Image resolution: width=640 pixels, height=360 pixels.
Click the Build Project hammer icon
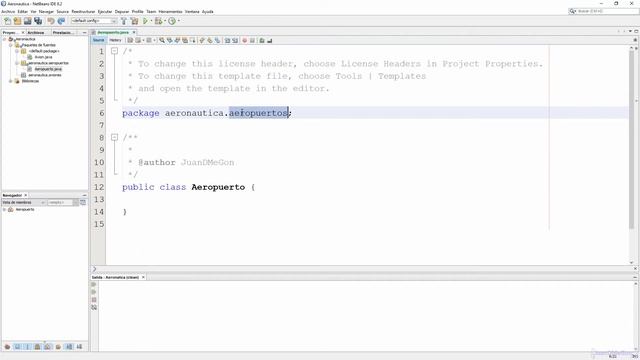pos(124,21)
